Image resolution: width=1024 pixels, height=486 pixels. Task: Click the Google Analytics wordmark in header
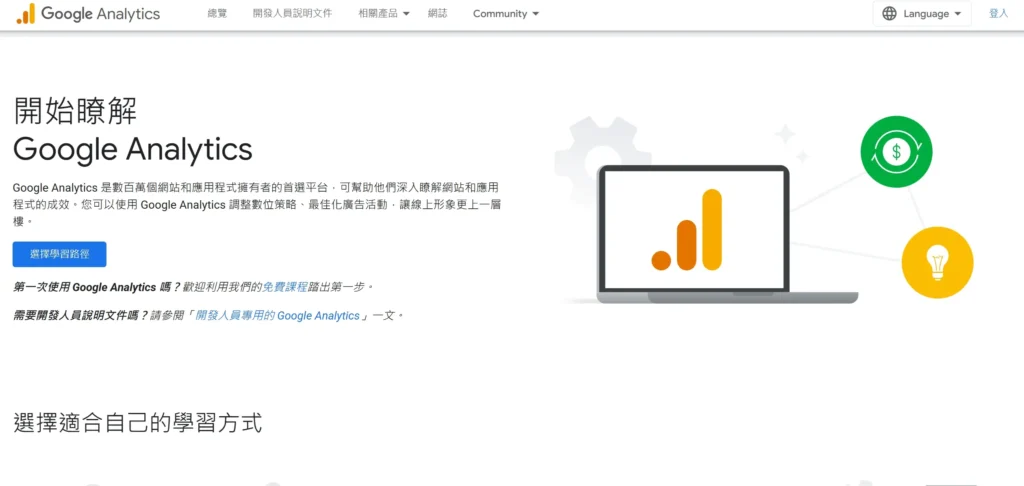click(x=100, y=14)
